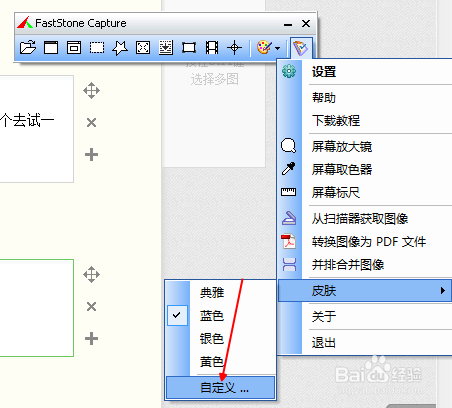
Task: Choose 下载教程 menu item
Action: click(x=365, y=120)
